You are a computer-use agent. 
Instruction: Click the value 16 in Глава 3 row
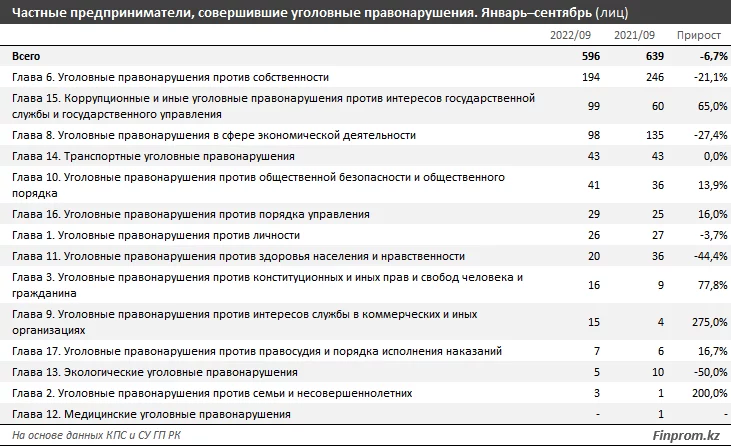pos(593,285)
